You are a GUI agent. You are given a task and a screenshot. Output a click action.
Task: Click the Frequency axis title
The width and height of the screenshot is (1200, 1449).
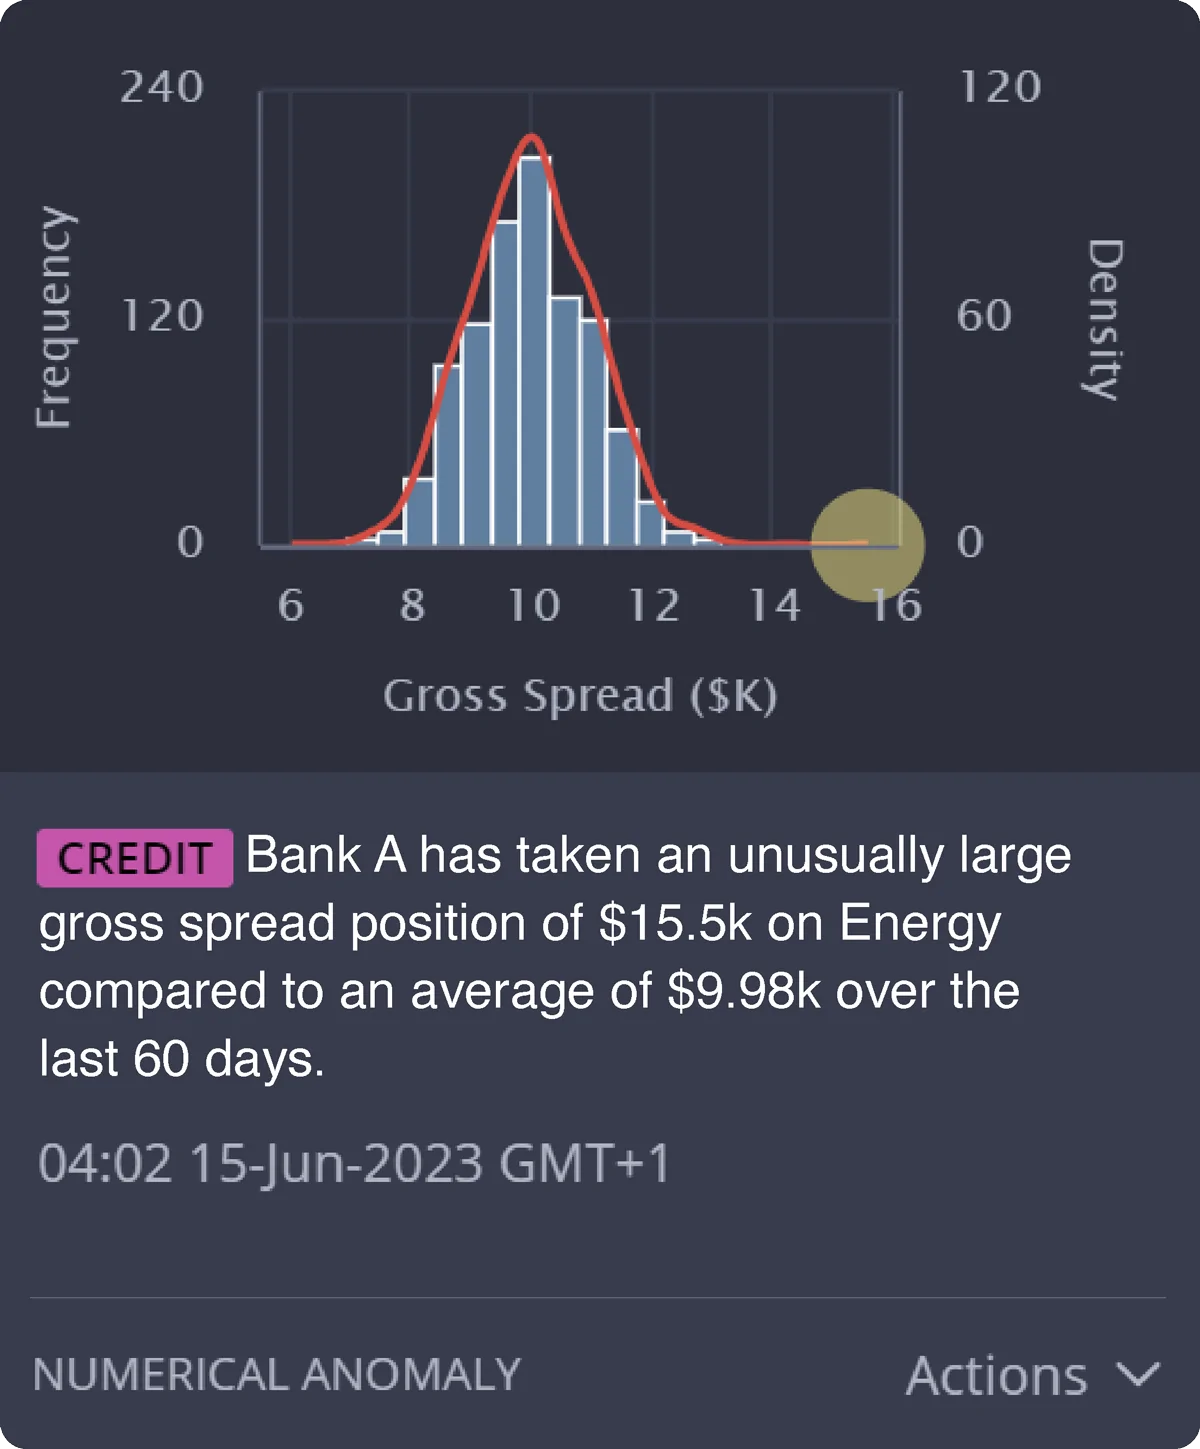[55, 317]
